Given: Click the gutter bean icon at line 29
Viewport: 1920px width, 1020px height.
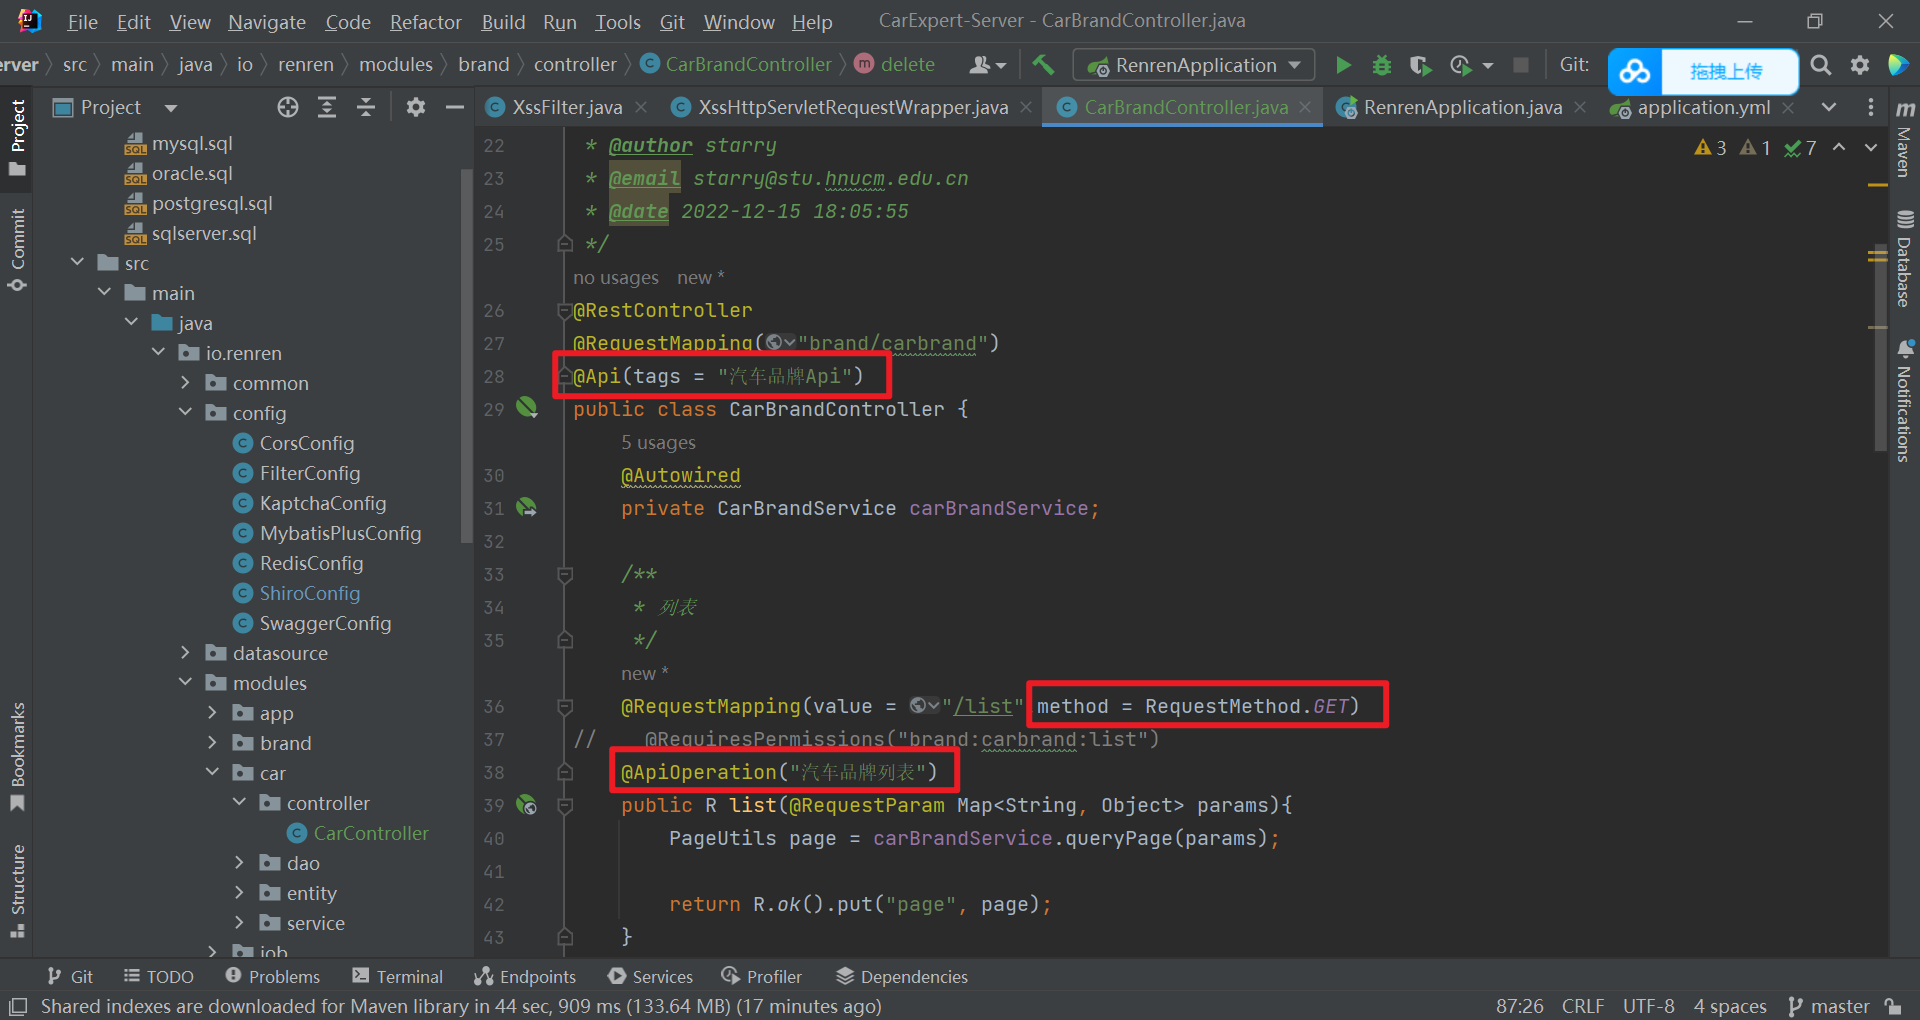Looking at the screenshot, I should (527, 407).
